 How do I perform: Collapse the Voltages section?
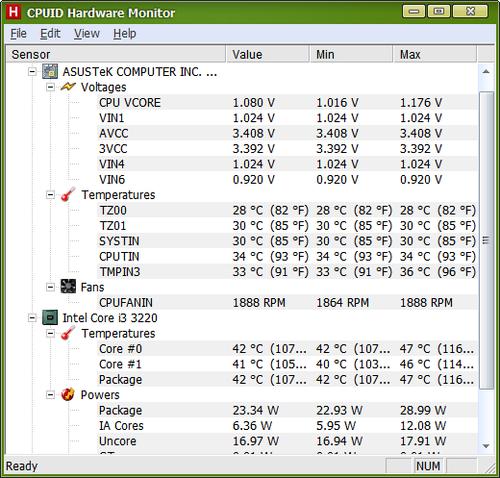coord(50,87)
